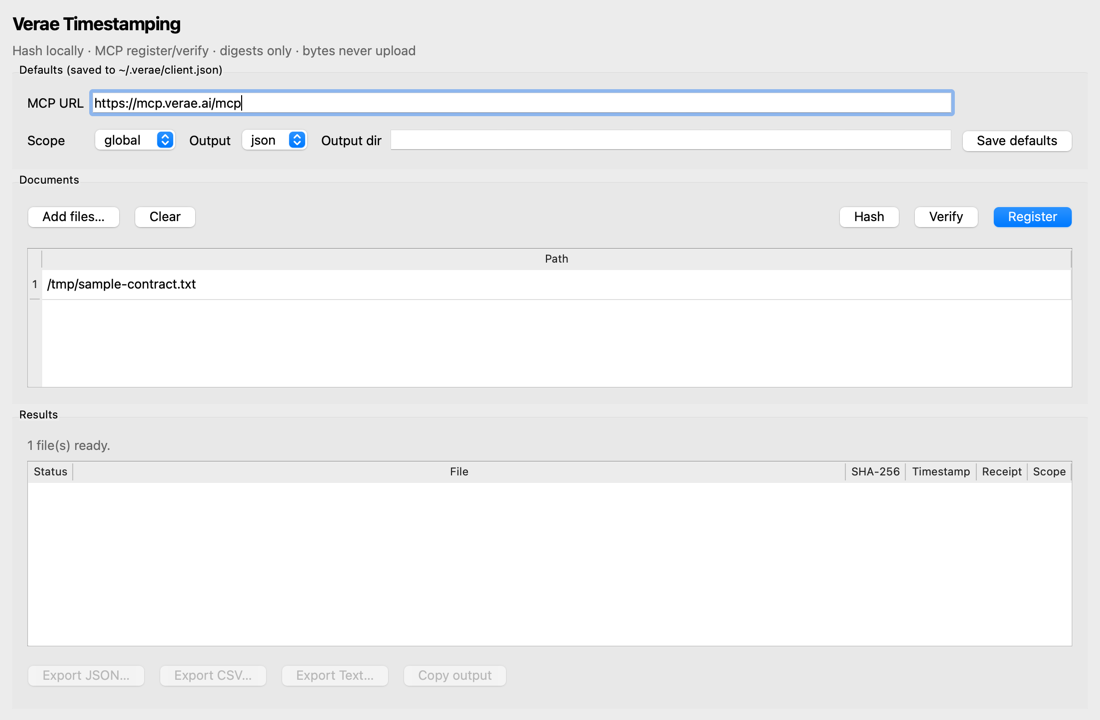
Task: Clear the documents list
Action: 165,217
